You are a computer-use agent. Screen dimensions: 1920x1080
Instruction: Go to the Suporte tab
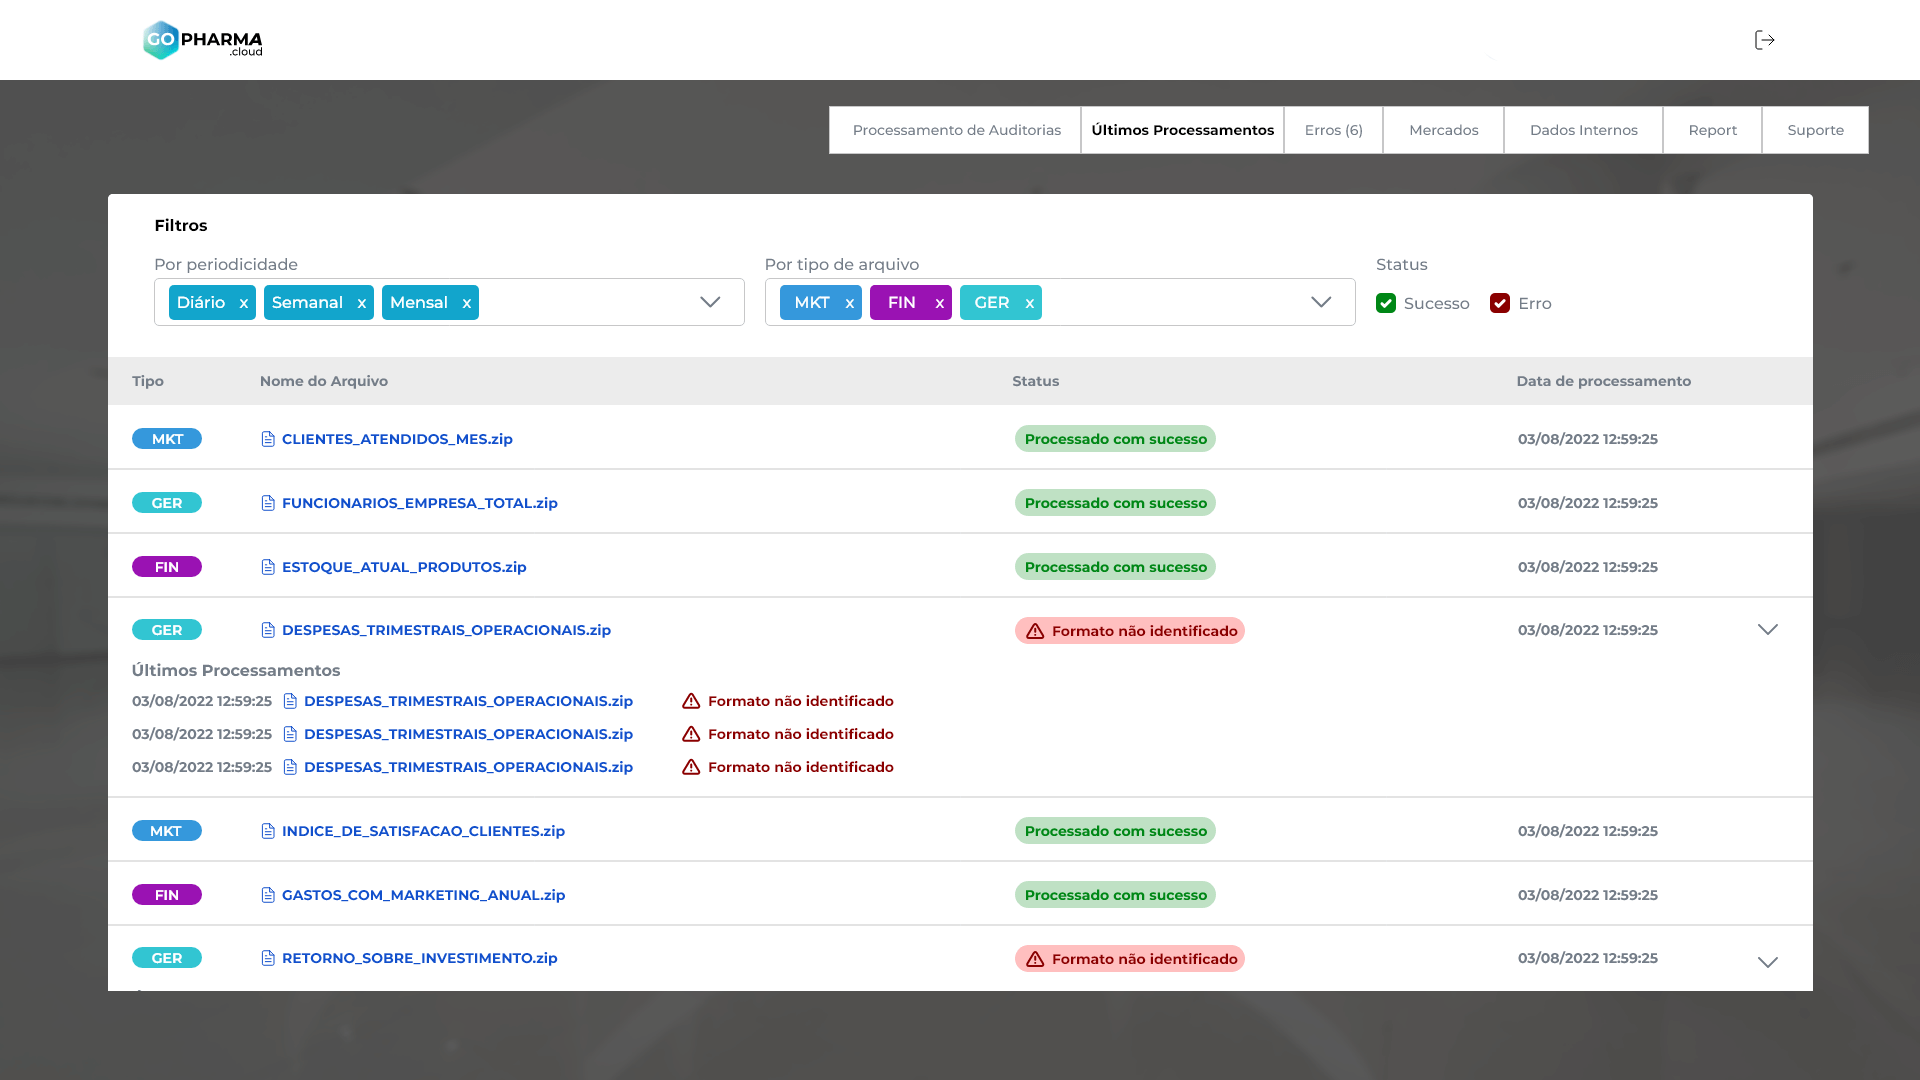coord(1816,130)
